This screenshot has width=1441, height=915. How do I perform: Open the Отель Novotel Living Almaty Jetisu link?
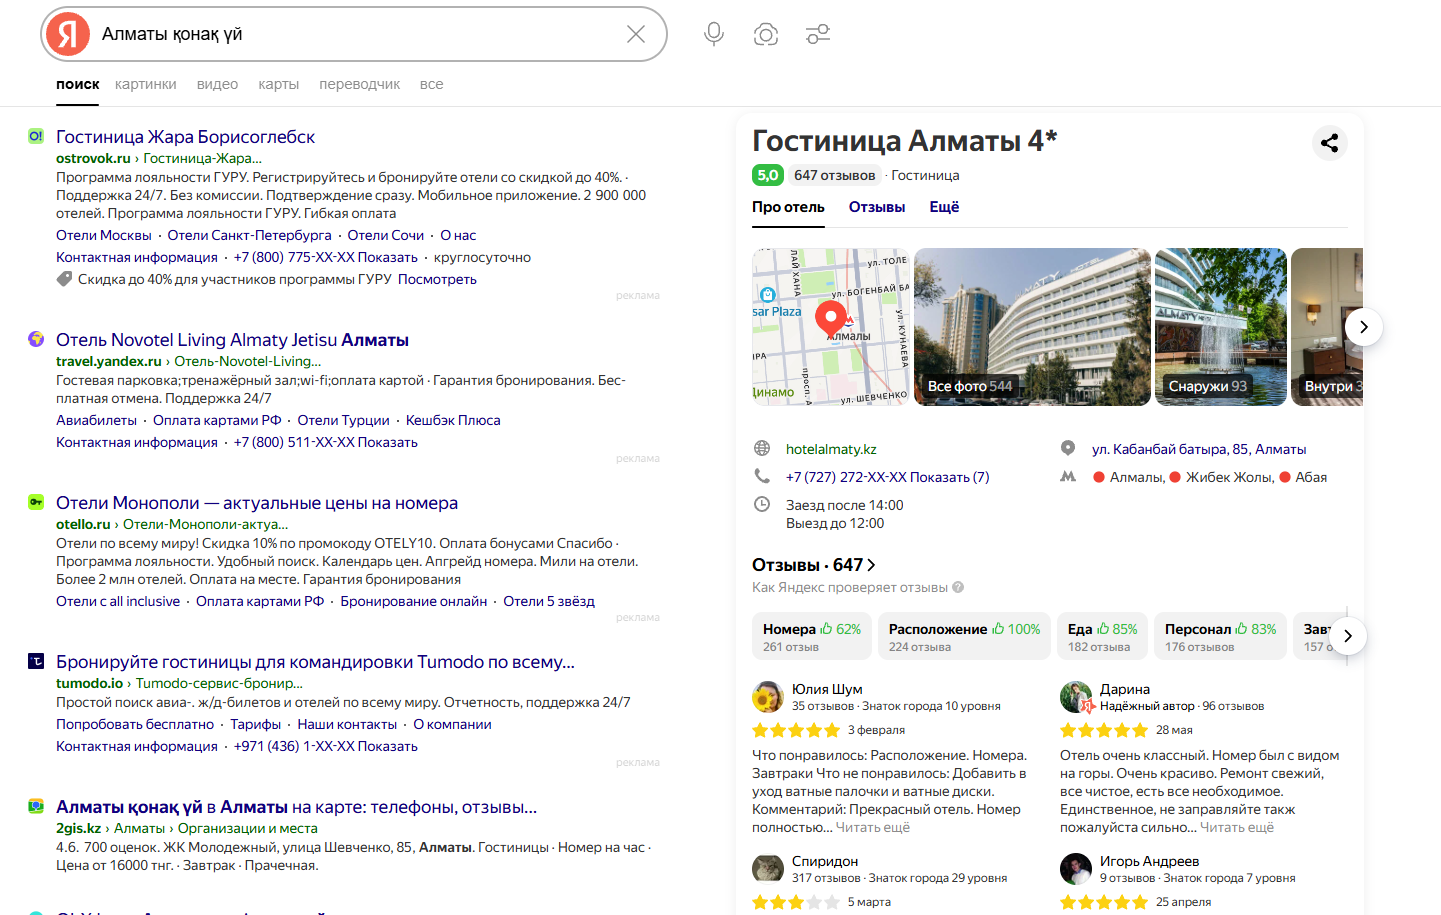click(x=232, y=340)
